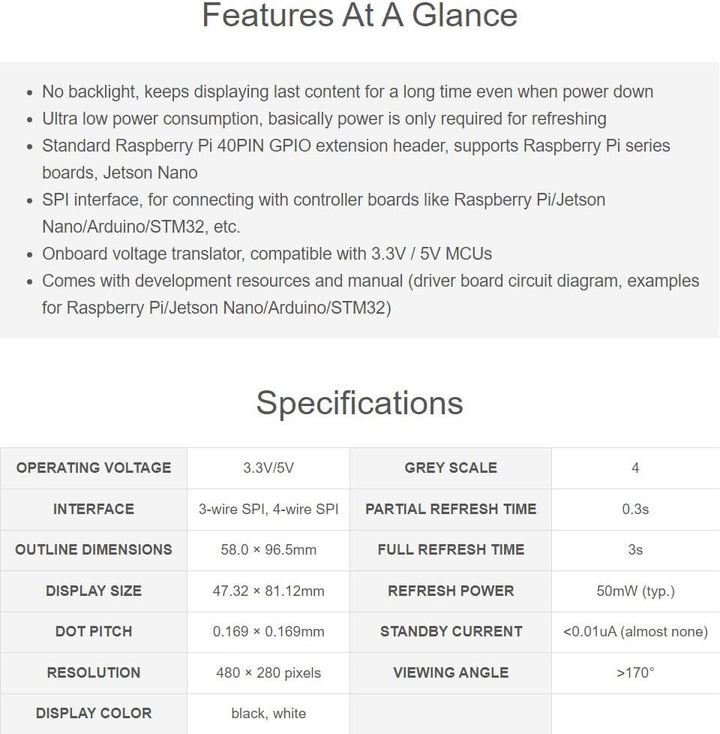Click the GREY SCALE label cell
The width and height of the screenshot is (720, 734).
[451, 468]
